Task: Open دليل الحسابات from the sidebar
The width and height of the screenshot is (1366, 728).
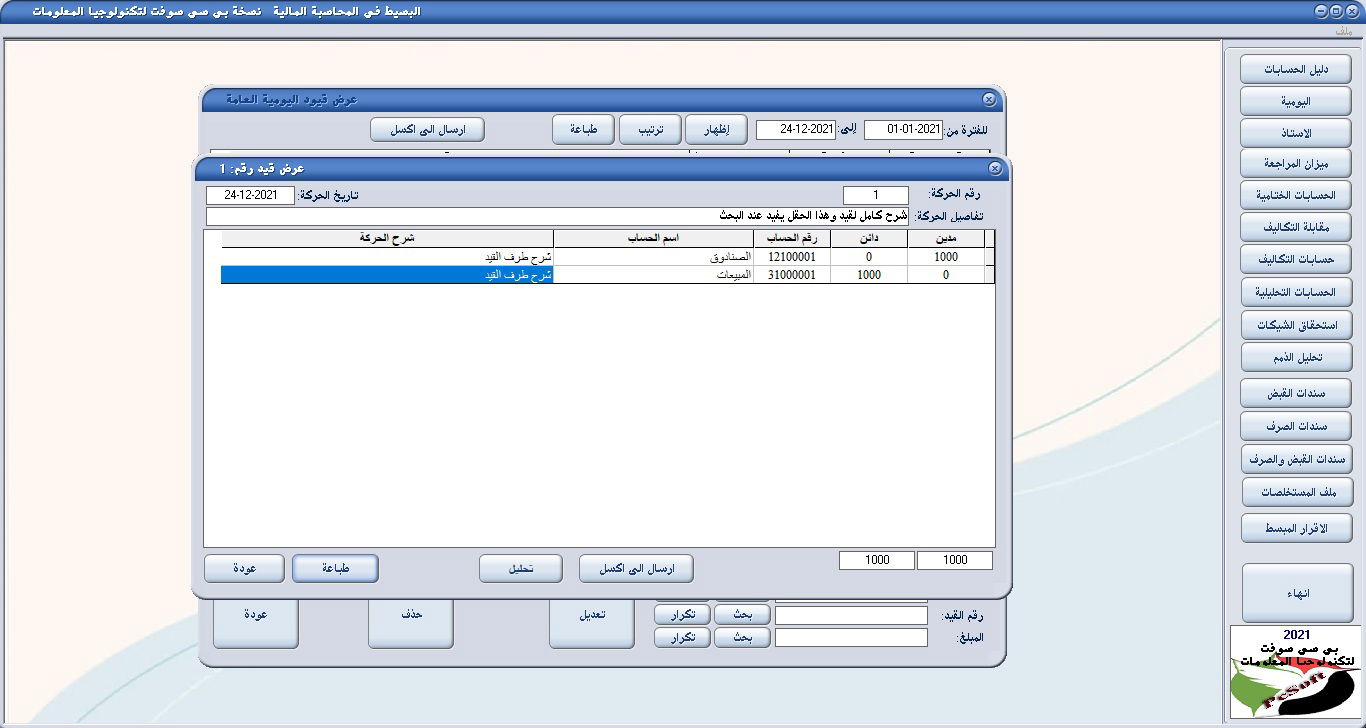Action: pyautogui.click(x=1296, y=69)
